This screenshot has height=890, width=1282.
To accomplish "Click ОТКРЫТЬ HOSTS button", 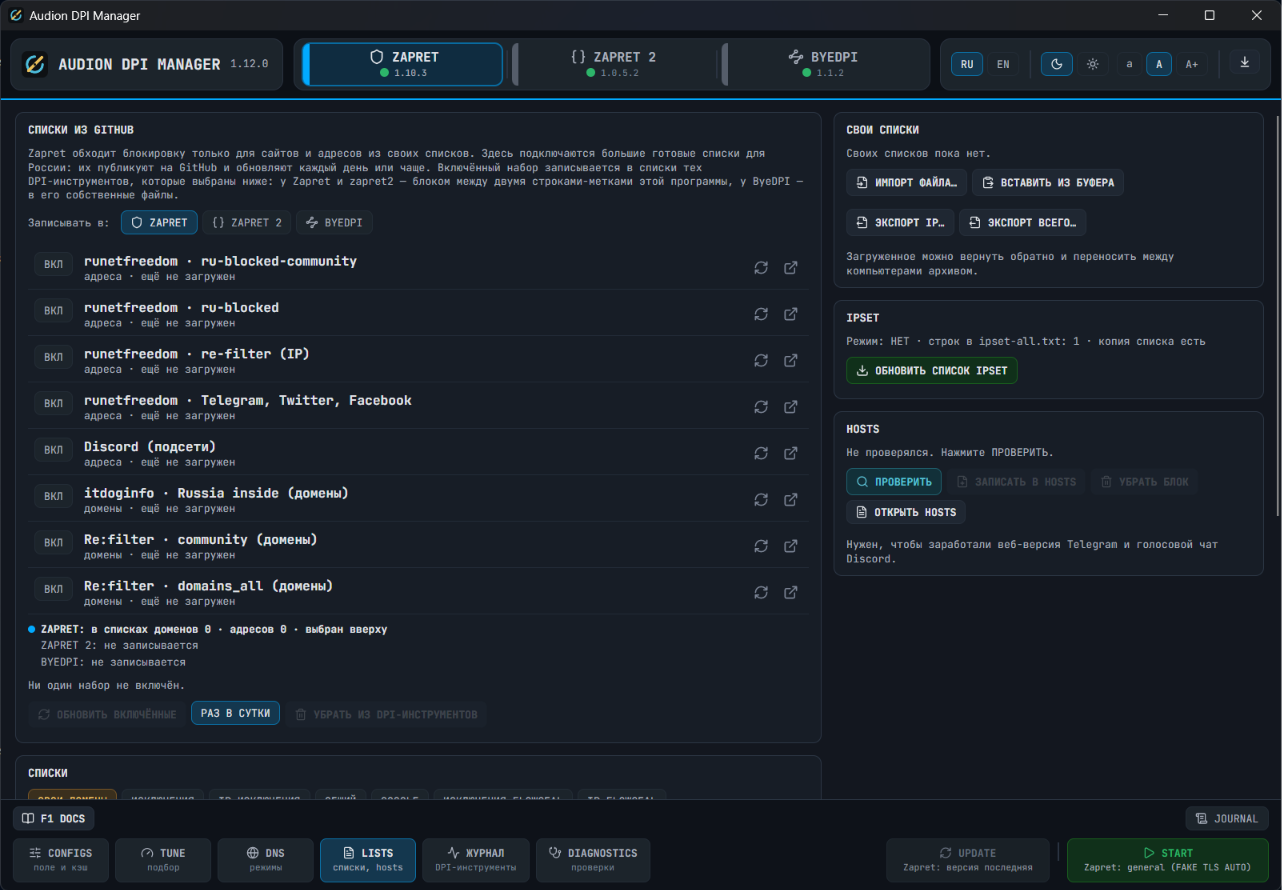I will coord(905,512).
